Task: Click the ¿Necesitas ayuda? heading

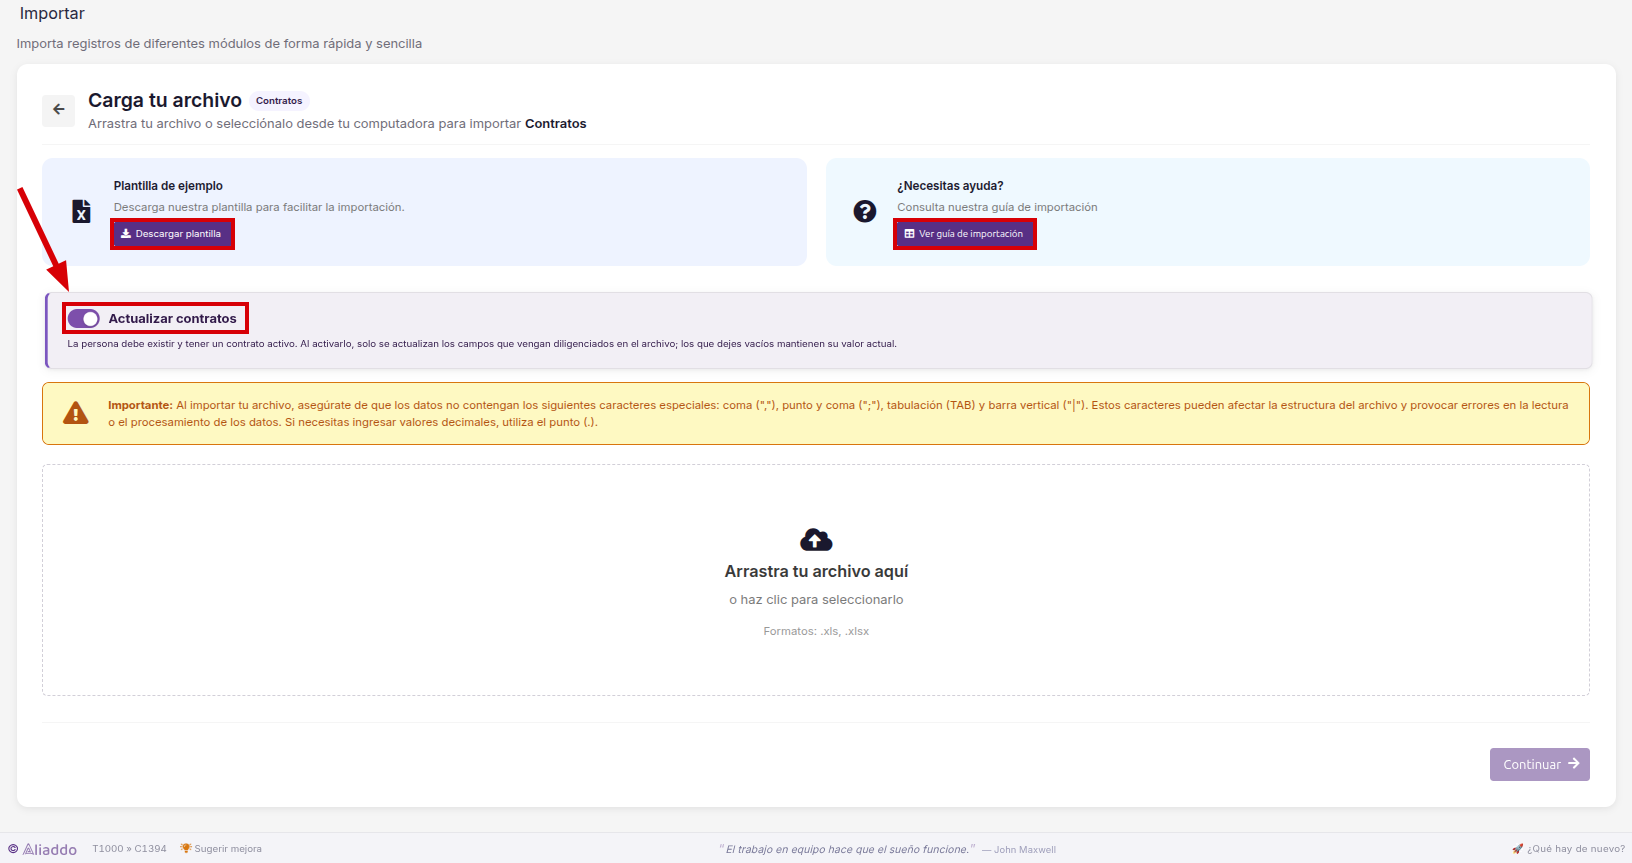Action: [x=950, y=186]
